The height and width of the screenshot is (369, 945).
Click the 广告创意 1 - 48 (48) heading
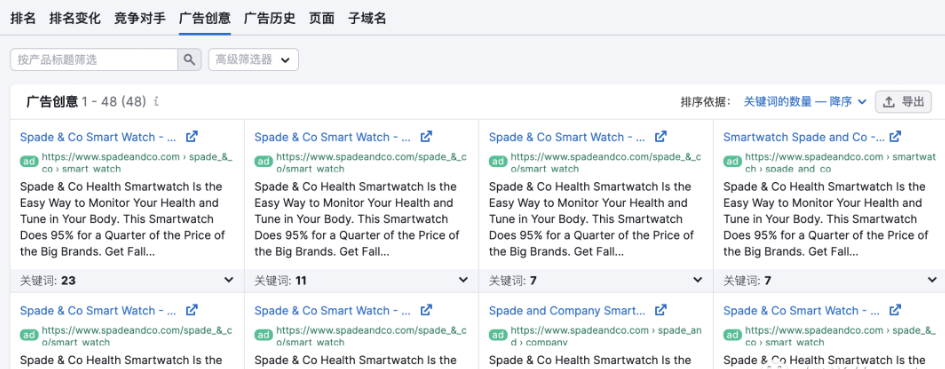(86, 102)
